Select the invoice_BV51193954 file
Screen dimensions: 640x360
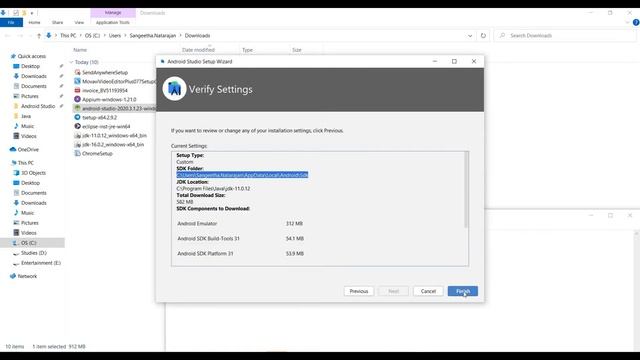[x=105, y=90]
